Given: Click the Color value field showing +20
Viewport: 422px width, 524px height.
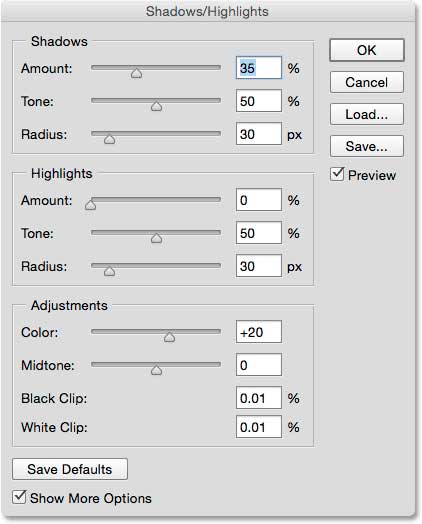Looking at the screenshot, I should tap(259, 332).
